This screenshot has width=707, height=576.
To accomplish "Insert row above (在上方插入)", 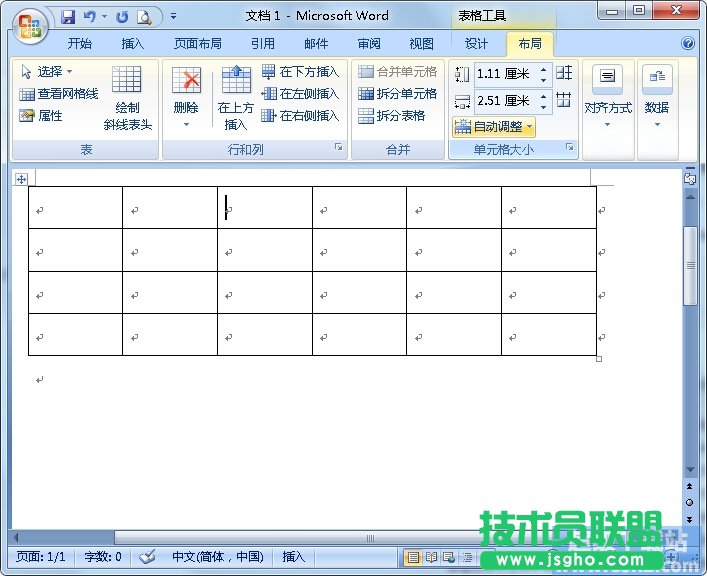I will tap(236, 99).
